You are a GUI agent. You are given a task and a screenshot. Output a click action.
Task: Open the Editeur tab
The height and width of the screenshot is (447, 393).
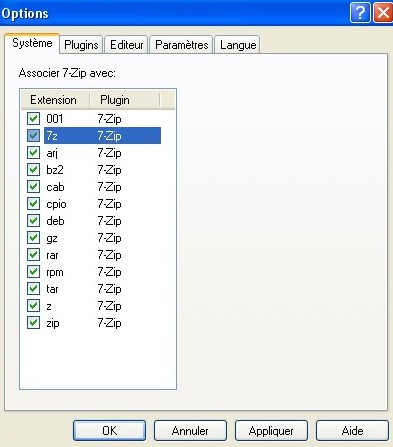click(x=126, y=45)
